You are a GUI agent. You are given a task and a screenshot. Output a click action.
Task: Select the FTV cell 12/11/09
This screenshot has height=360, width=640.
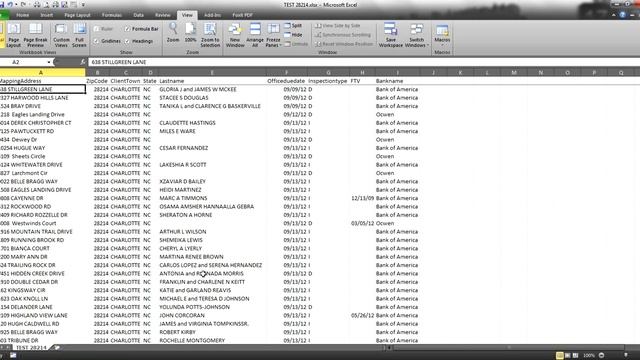(x=362, y=198)
